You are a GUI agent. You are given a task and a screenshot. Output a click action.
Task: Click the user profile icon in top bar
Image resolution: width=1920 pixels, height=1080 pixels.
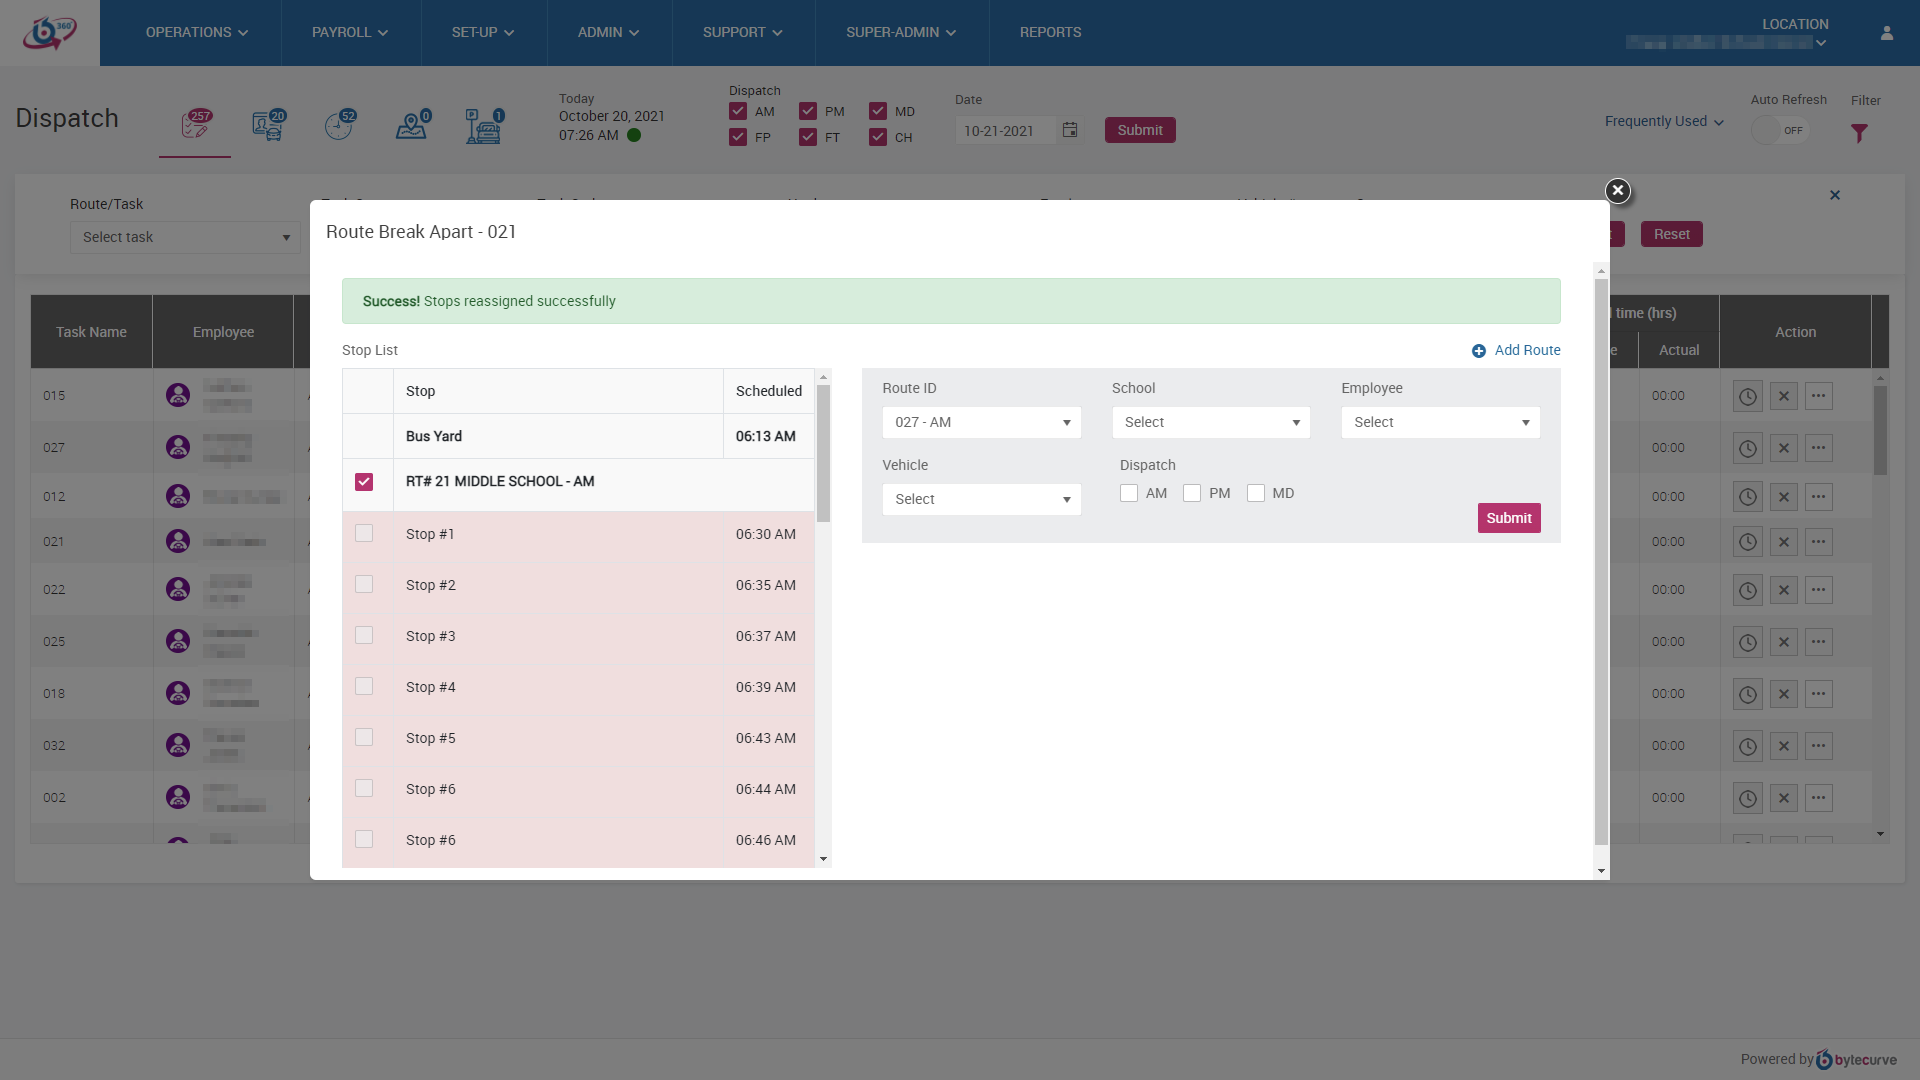point(1887,33)
